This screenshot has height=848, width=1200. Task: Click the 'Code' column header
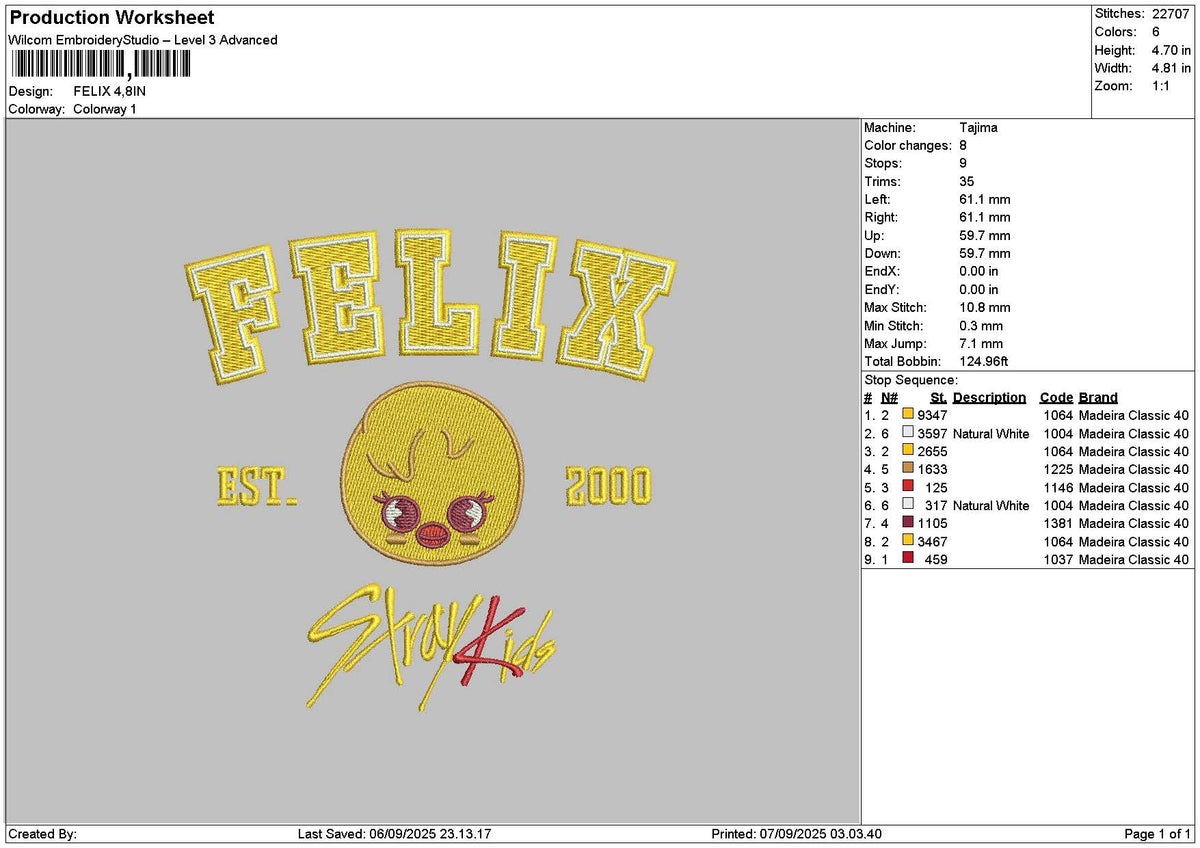1056,397
